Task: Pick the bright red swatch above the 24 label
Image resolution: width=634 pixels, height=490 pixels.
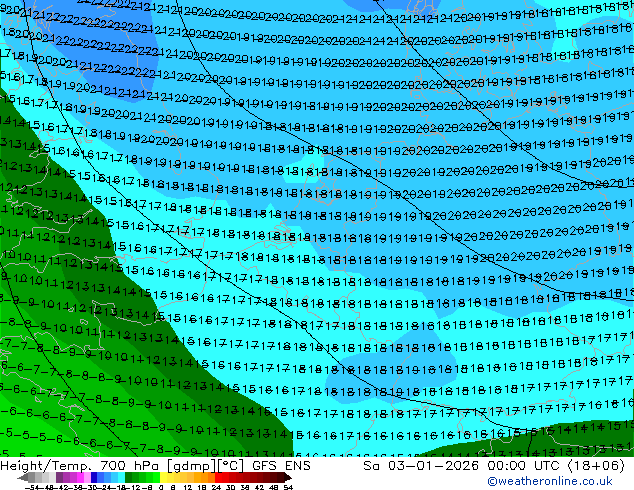Action: tap(218, 478)
